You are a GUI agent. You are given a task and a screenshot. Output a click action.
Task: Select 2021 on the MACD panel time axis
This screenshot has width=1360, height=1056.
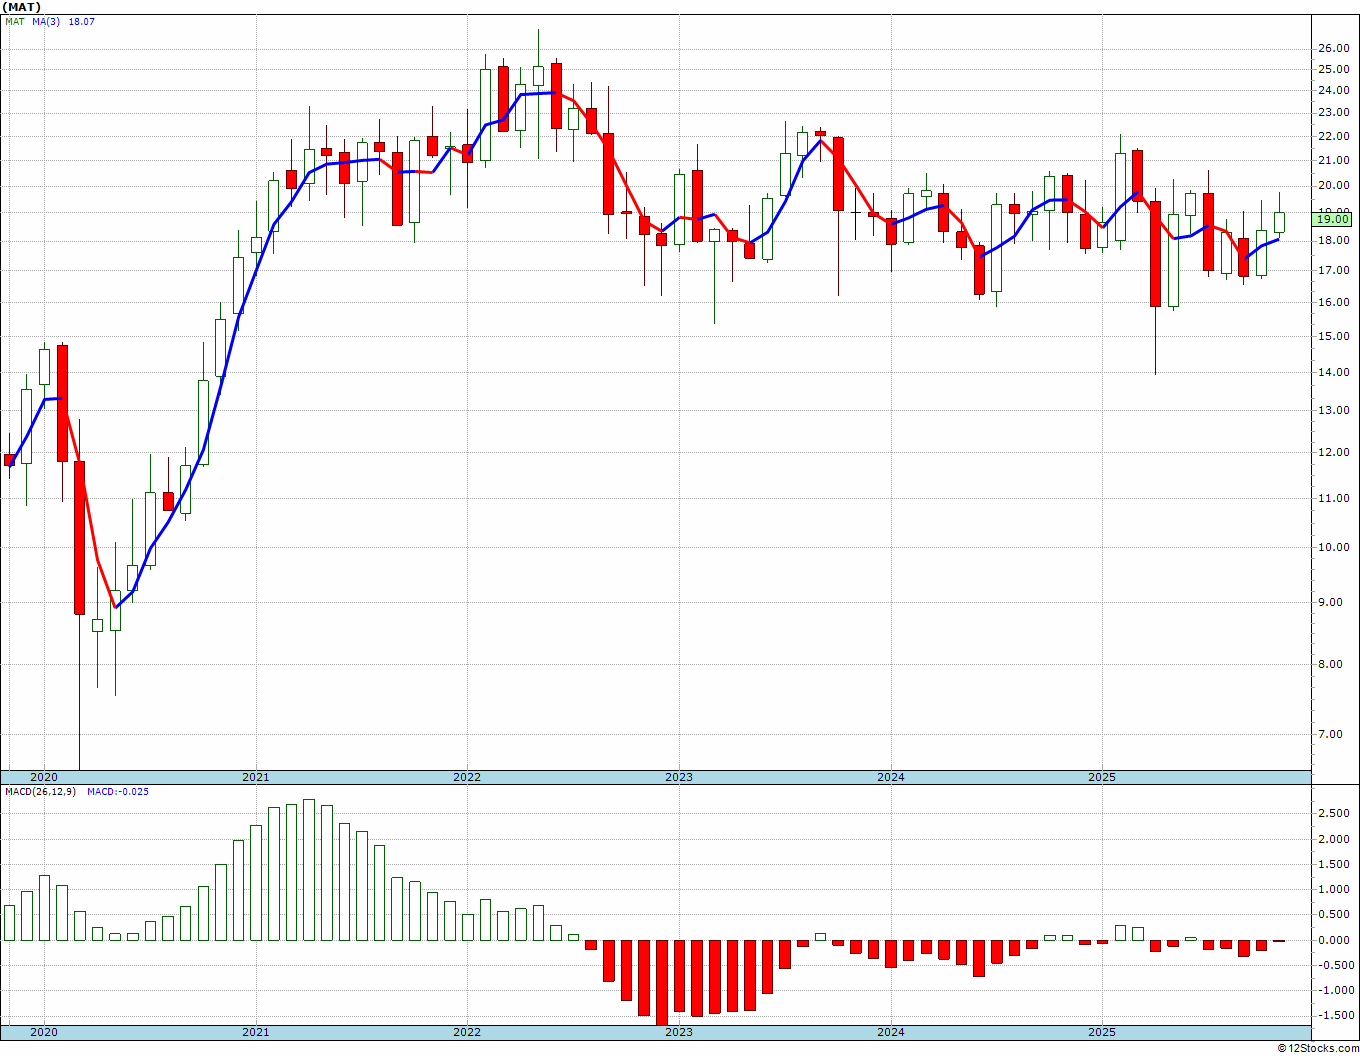pyautogui.click(x=255, y=1032)
